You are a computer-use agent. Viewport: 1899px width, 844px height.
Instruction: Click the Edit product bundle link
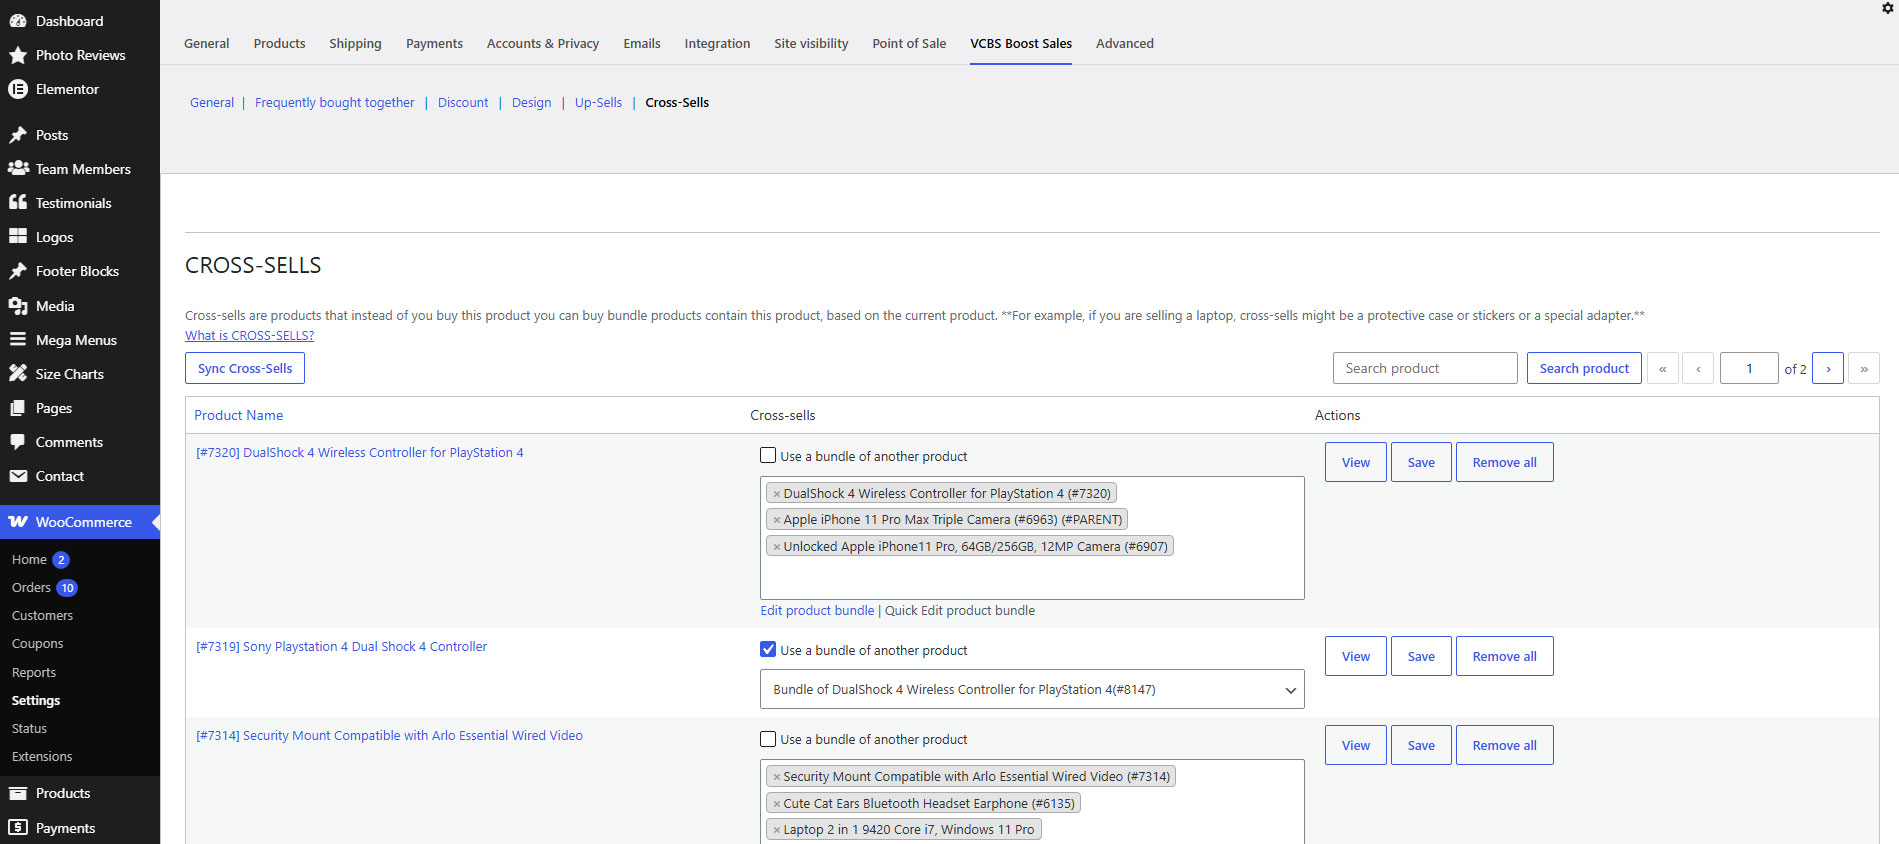click(817, 610)
